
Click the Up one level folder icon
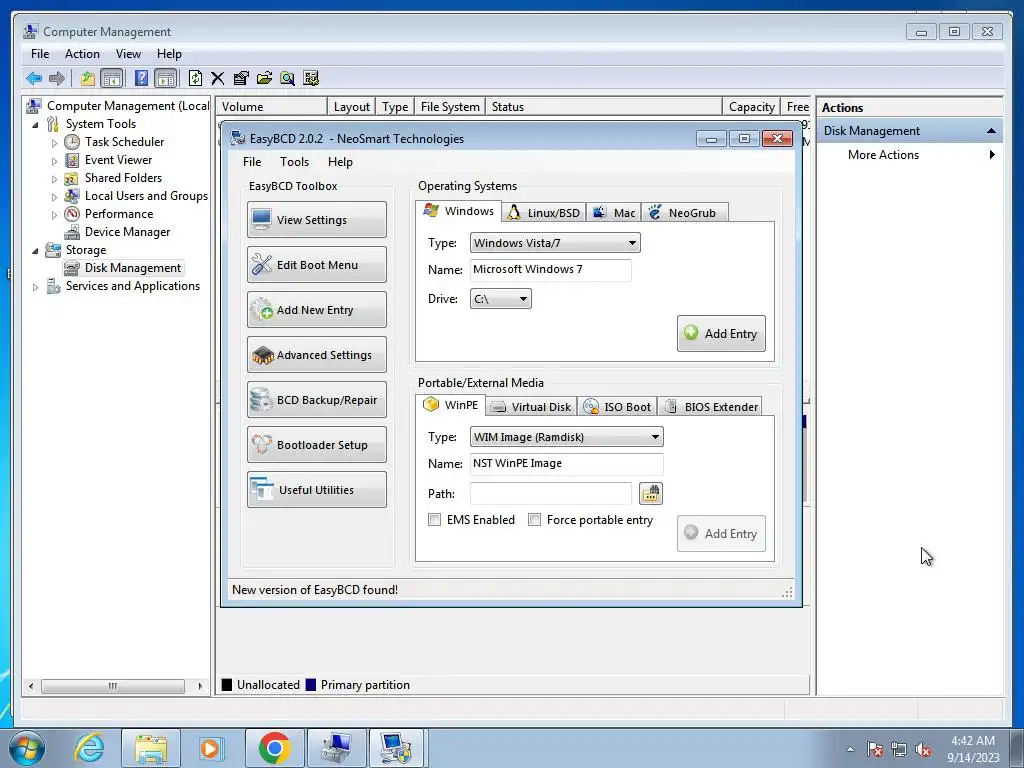pos(87,78)
